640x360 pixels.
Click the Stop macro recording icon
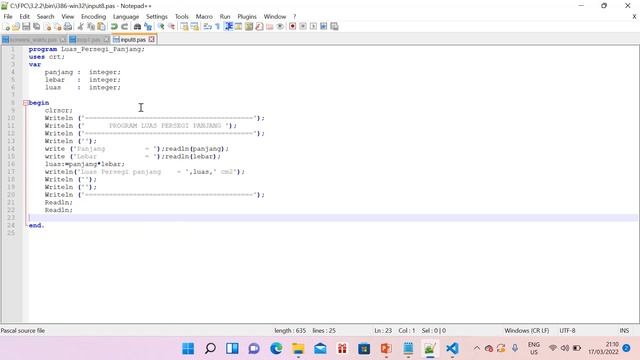click(303, 27)
